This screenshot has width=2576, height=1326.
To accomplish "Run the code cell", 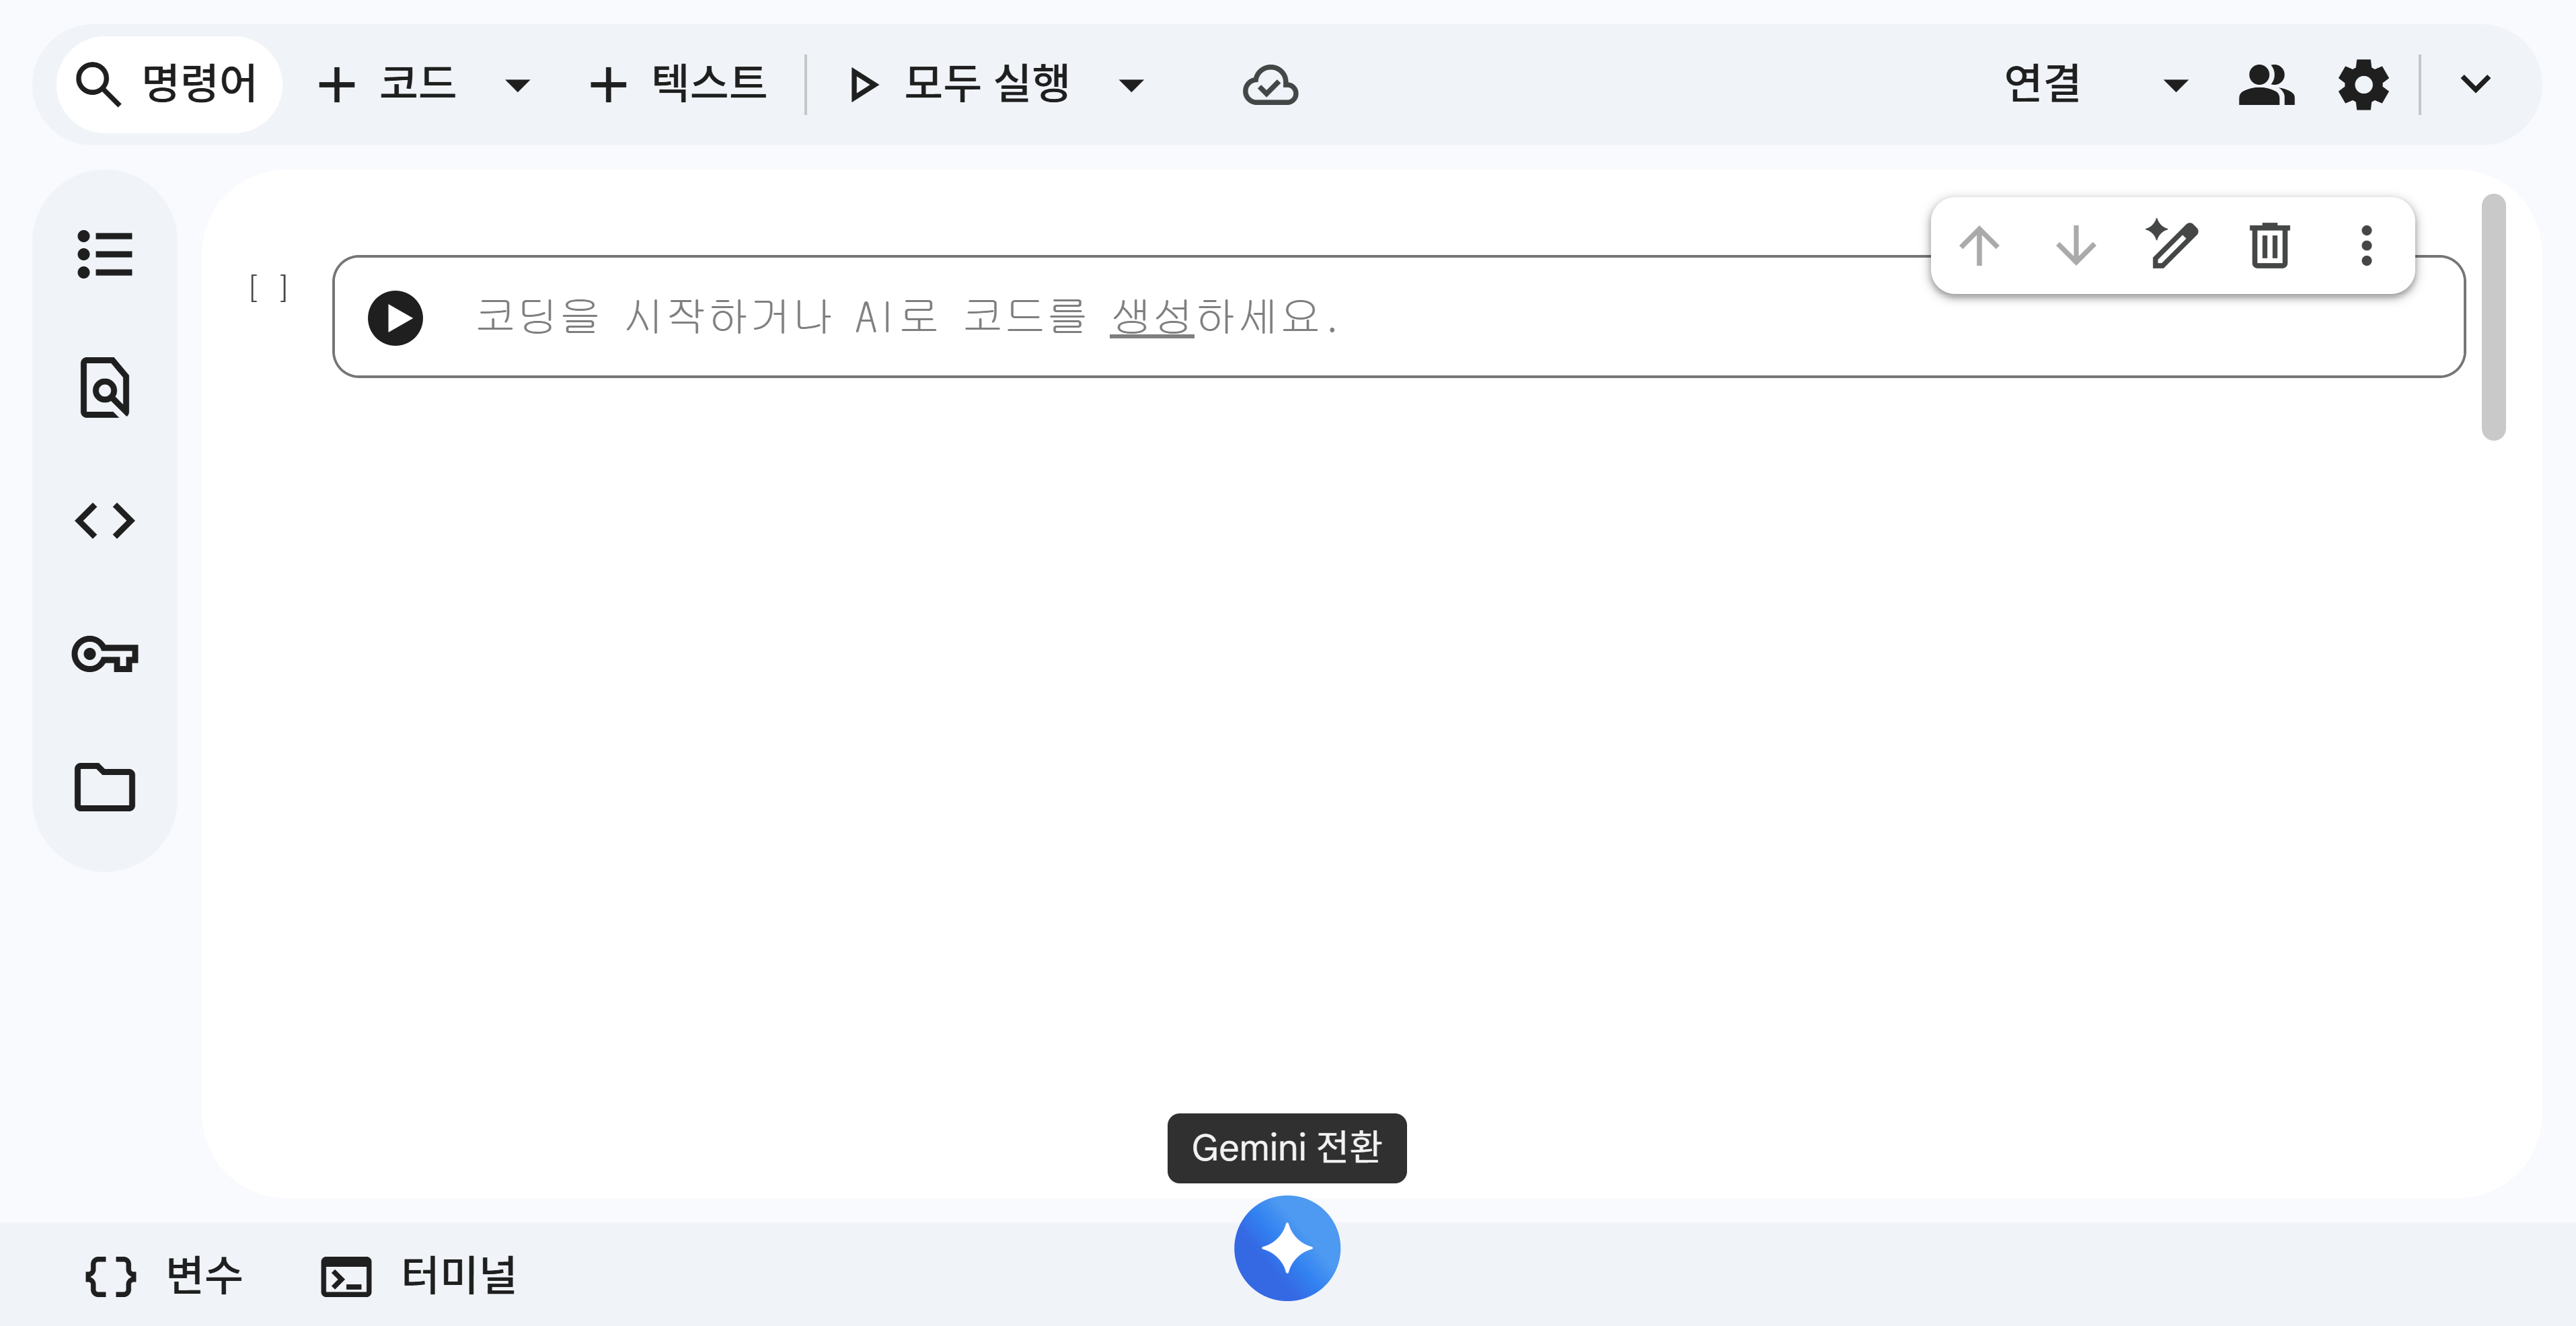I will pyautogui.click(x=395, y=318).
